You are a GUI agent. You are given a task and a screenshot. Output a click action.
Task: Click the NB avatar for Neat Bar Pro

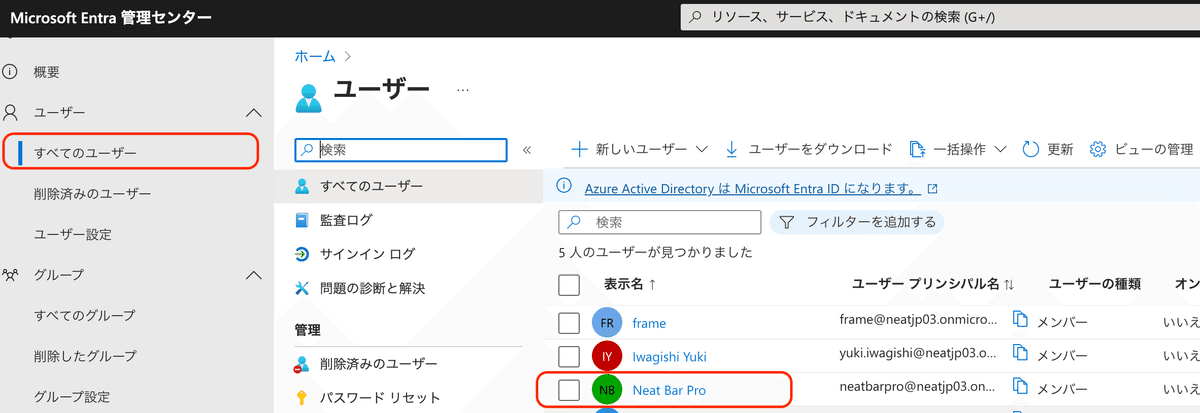tap(606, 390)
